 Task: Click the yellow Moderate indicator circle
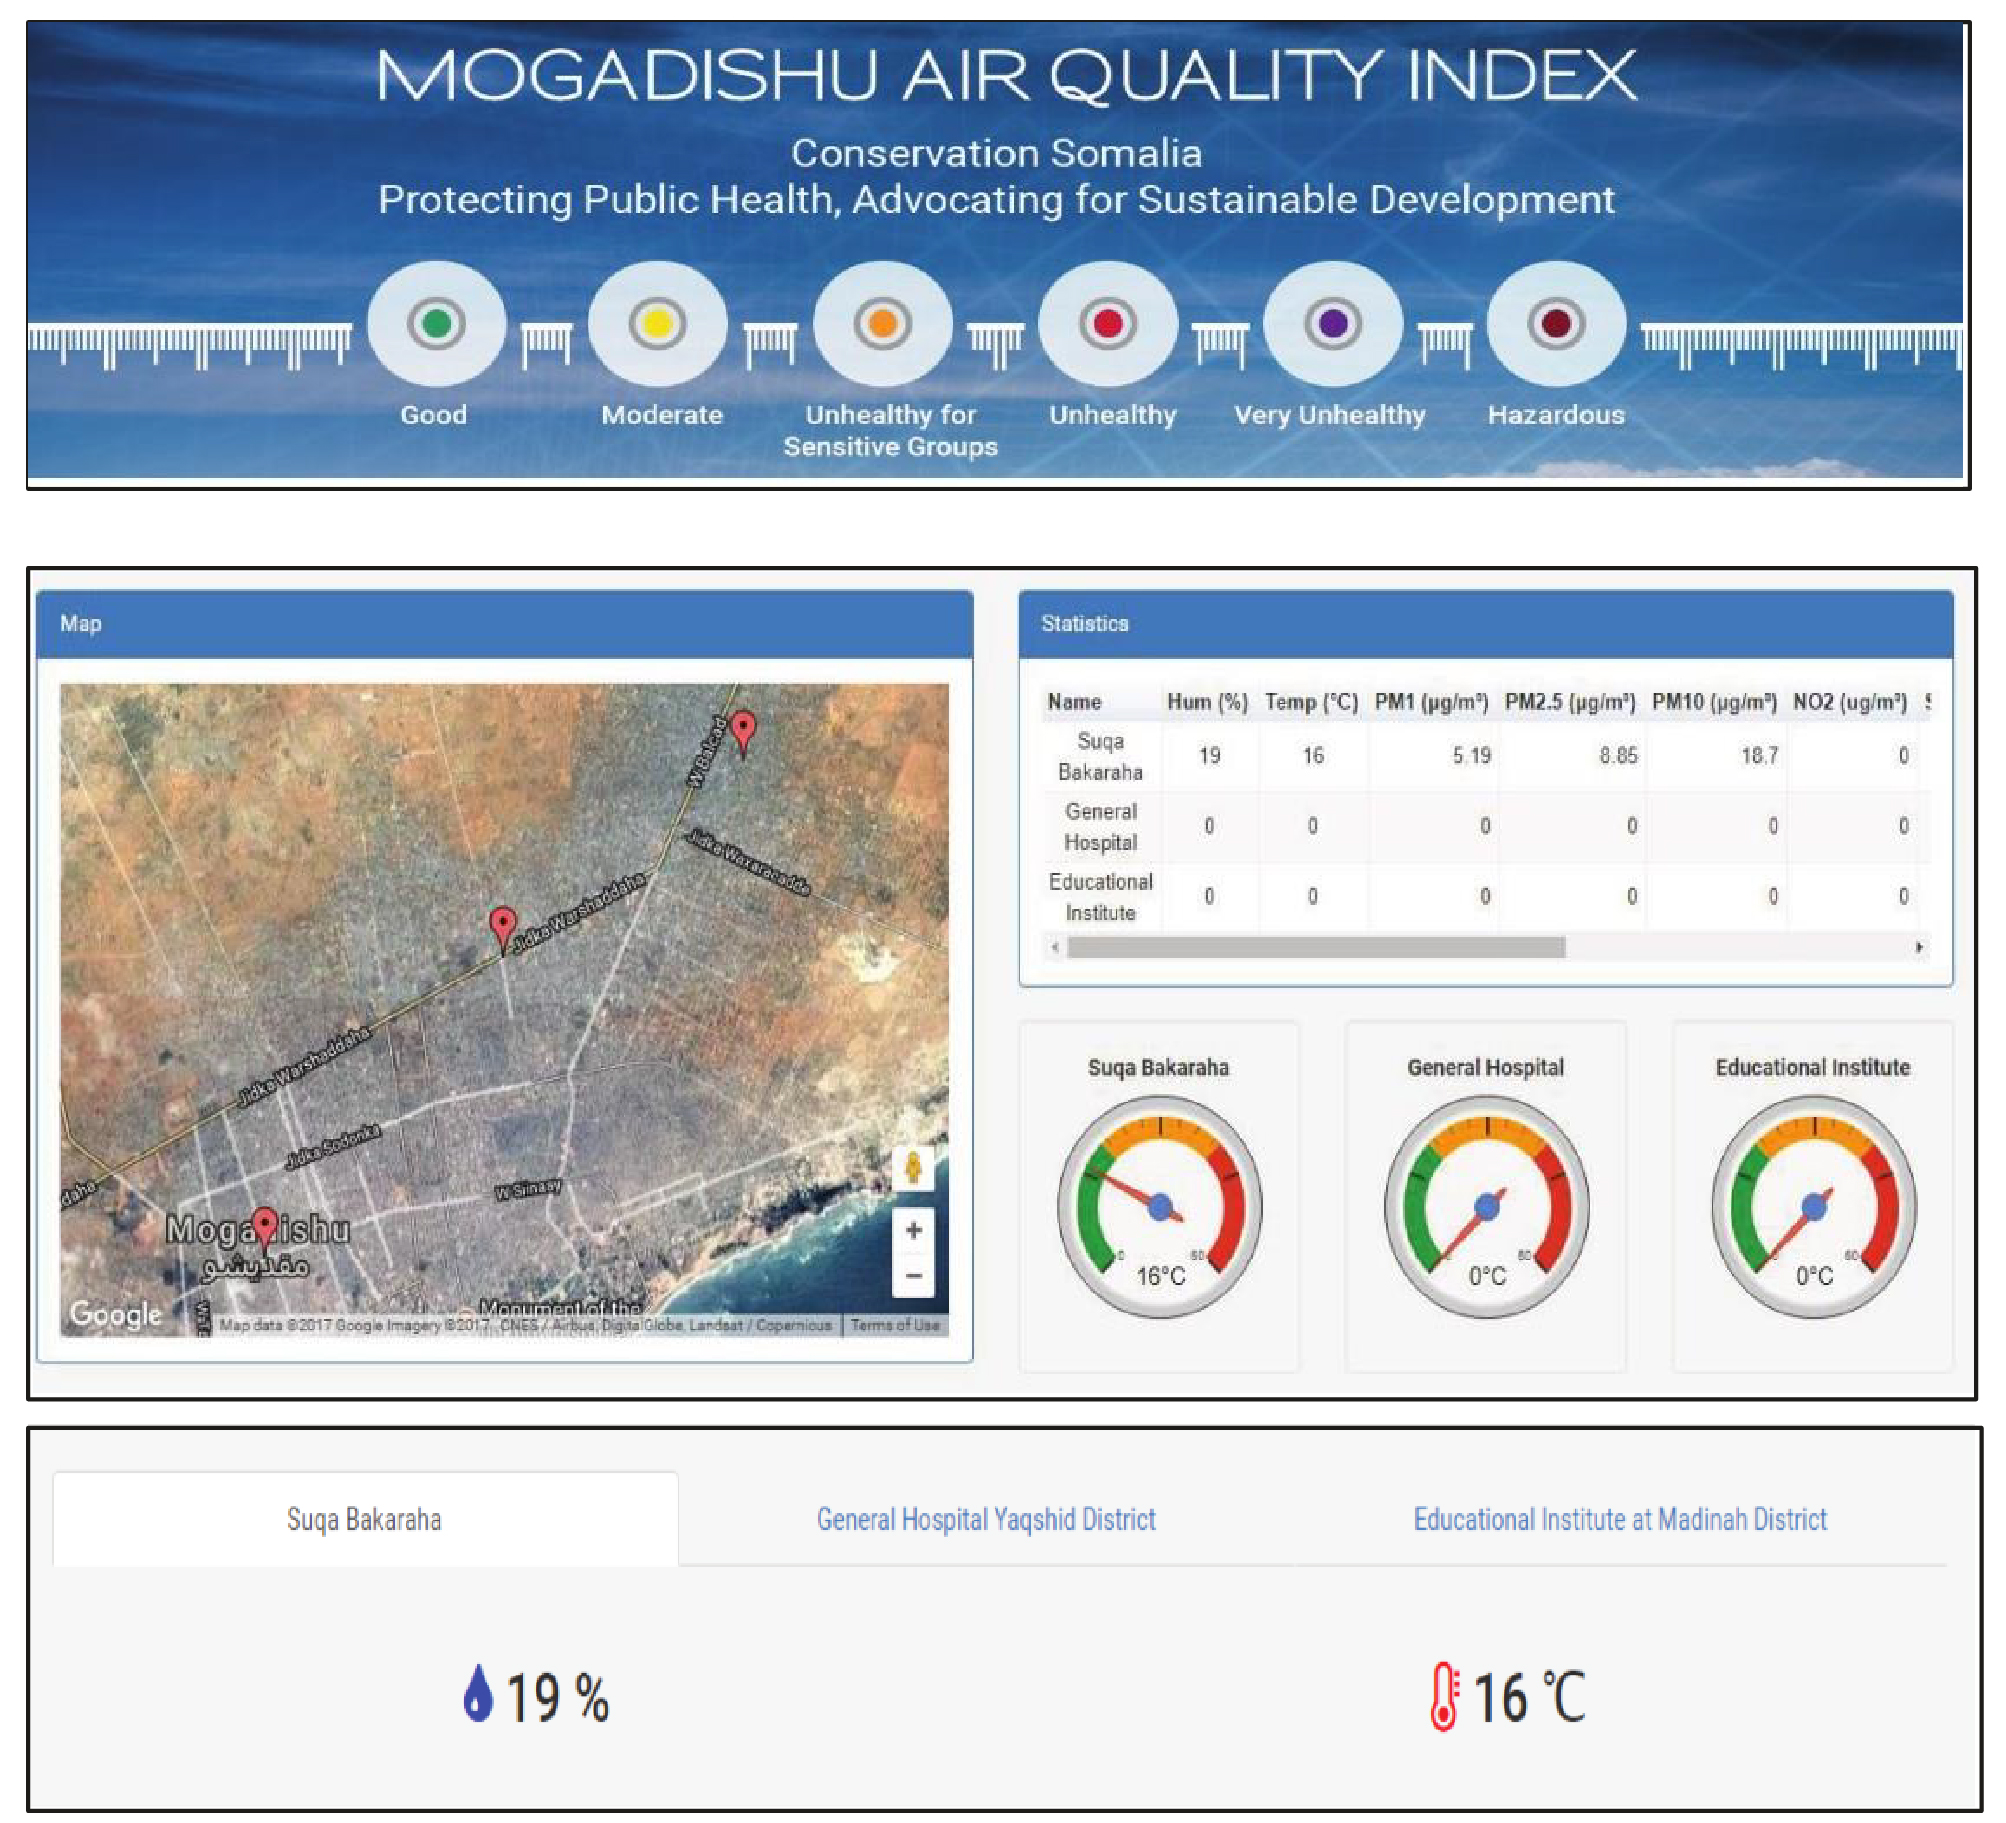pos(657,324)
